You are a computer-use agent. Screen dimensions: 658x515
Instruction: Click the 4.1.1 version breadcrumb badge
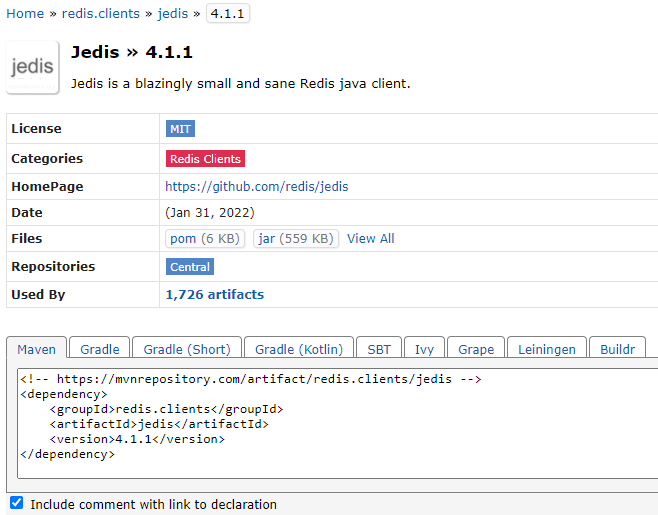coord(227,13)
